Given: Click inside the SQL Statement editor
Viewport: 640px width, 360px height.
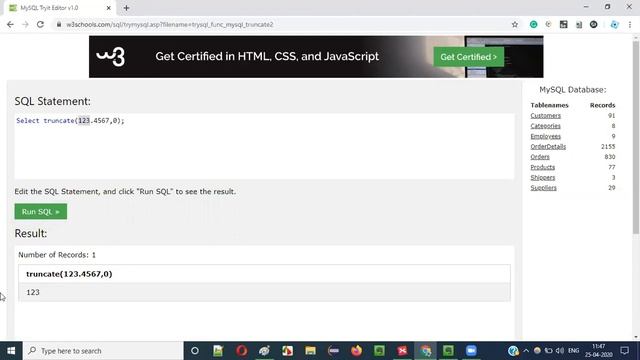Looking at the screenshot, I should (x=264, y=146).
